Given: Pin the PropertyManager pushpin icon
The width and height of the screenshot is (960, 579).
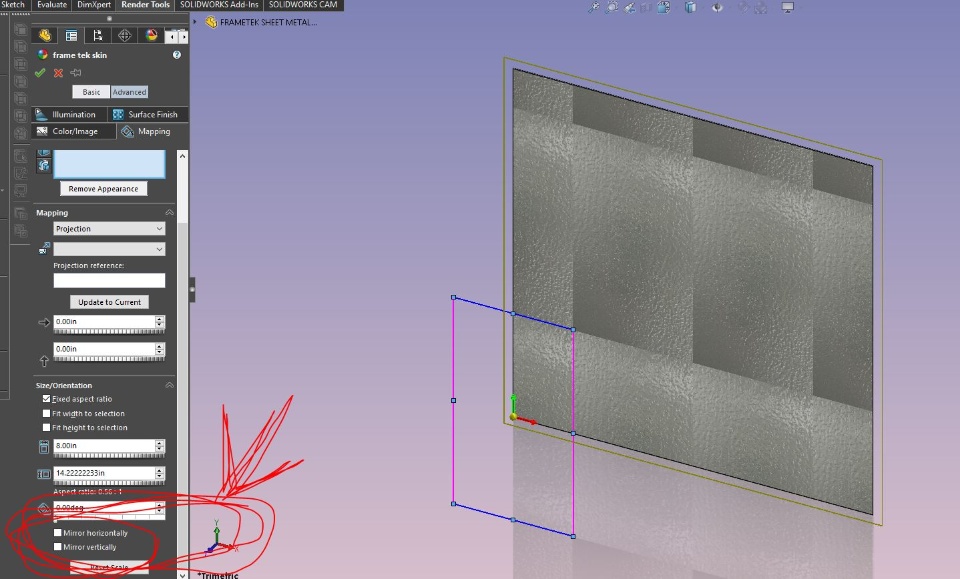Looking at the screenshot, I should [76, 73].
